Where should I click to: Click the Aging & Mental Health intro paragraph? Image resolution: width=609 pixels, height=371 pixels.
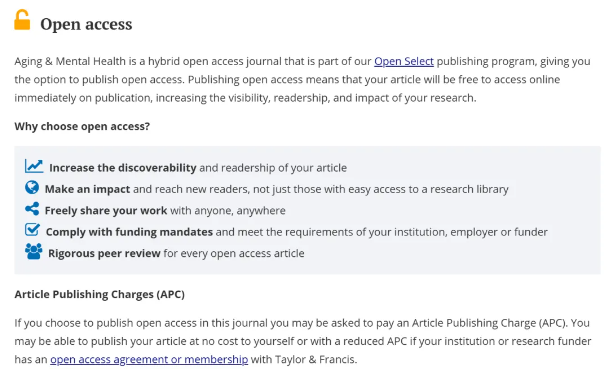tap(302, 80)
